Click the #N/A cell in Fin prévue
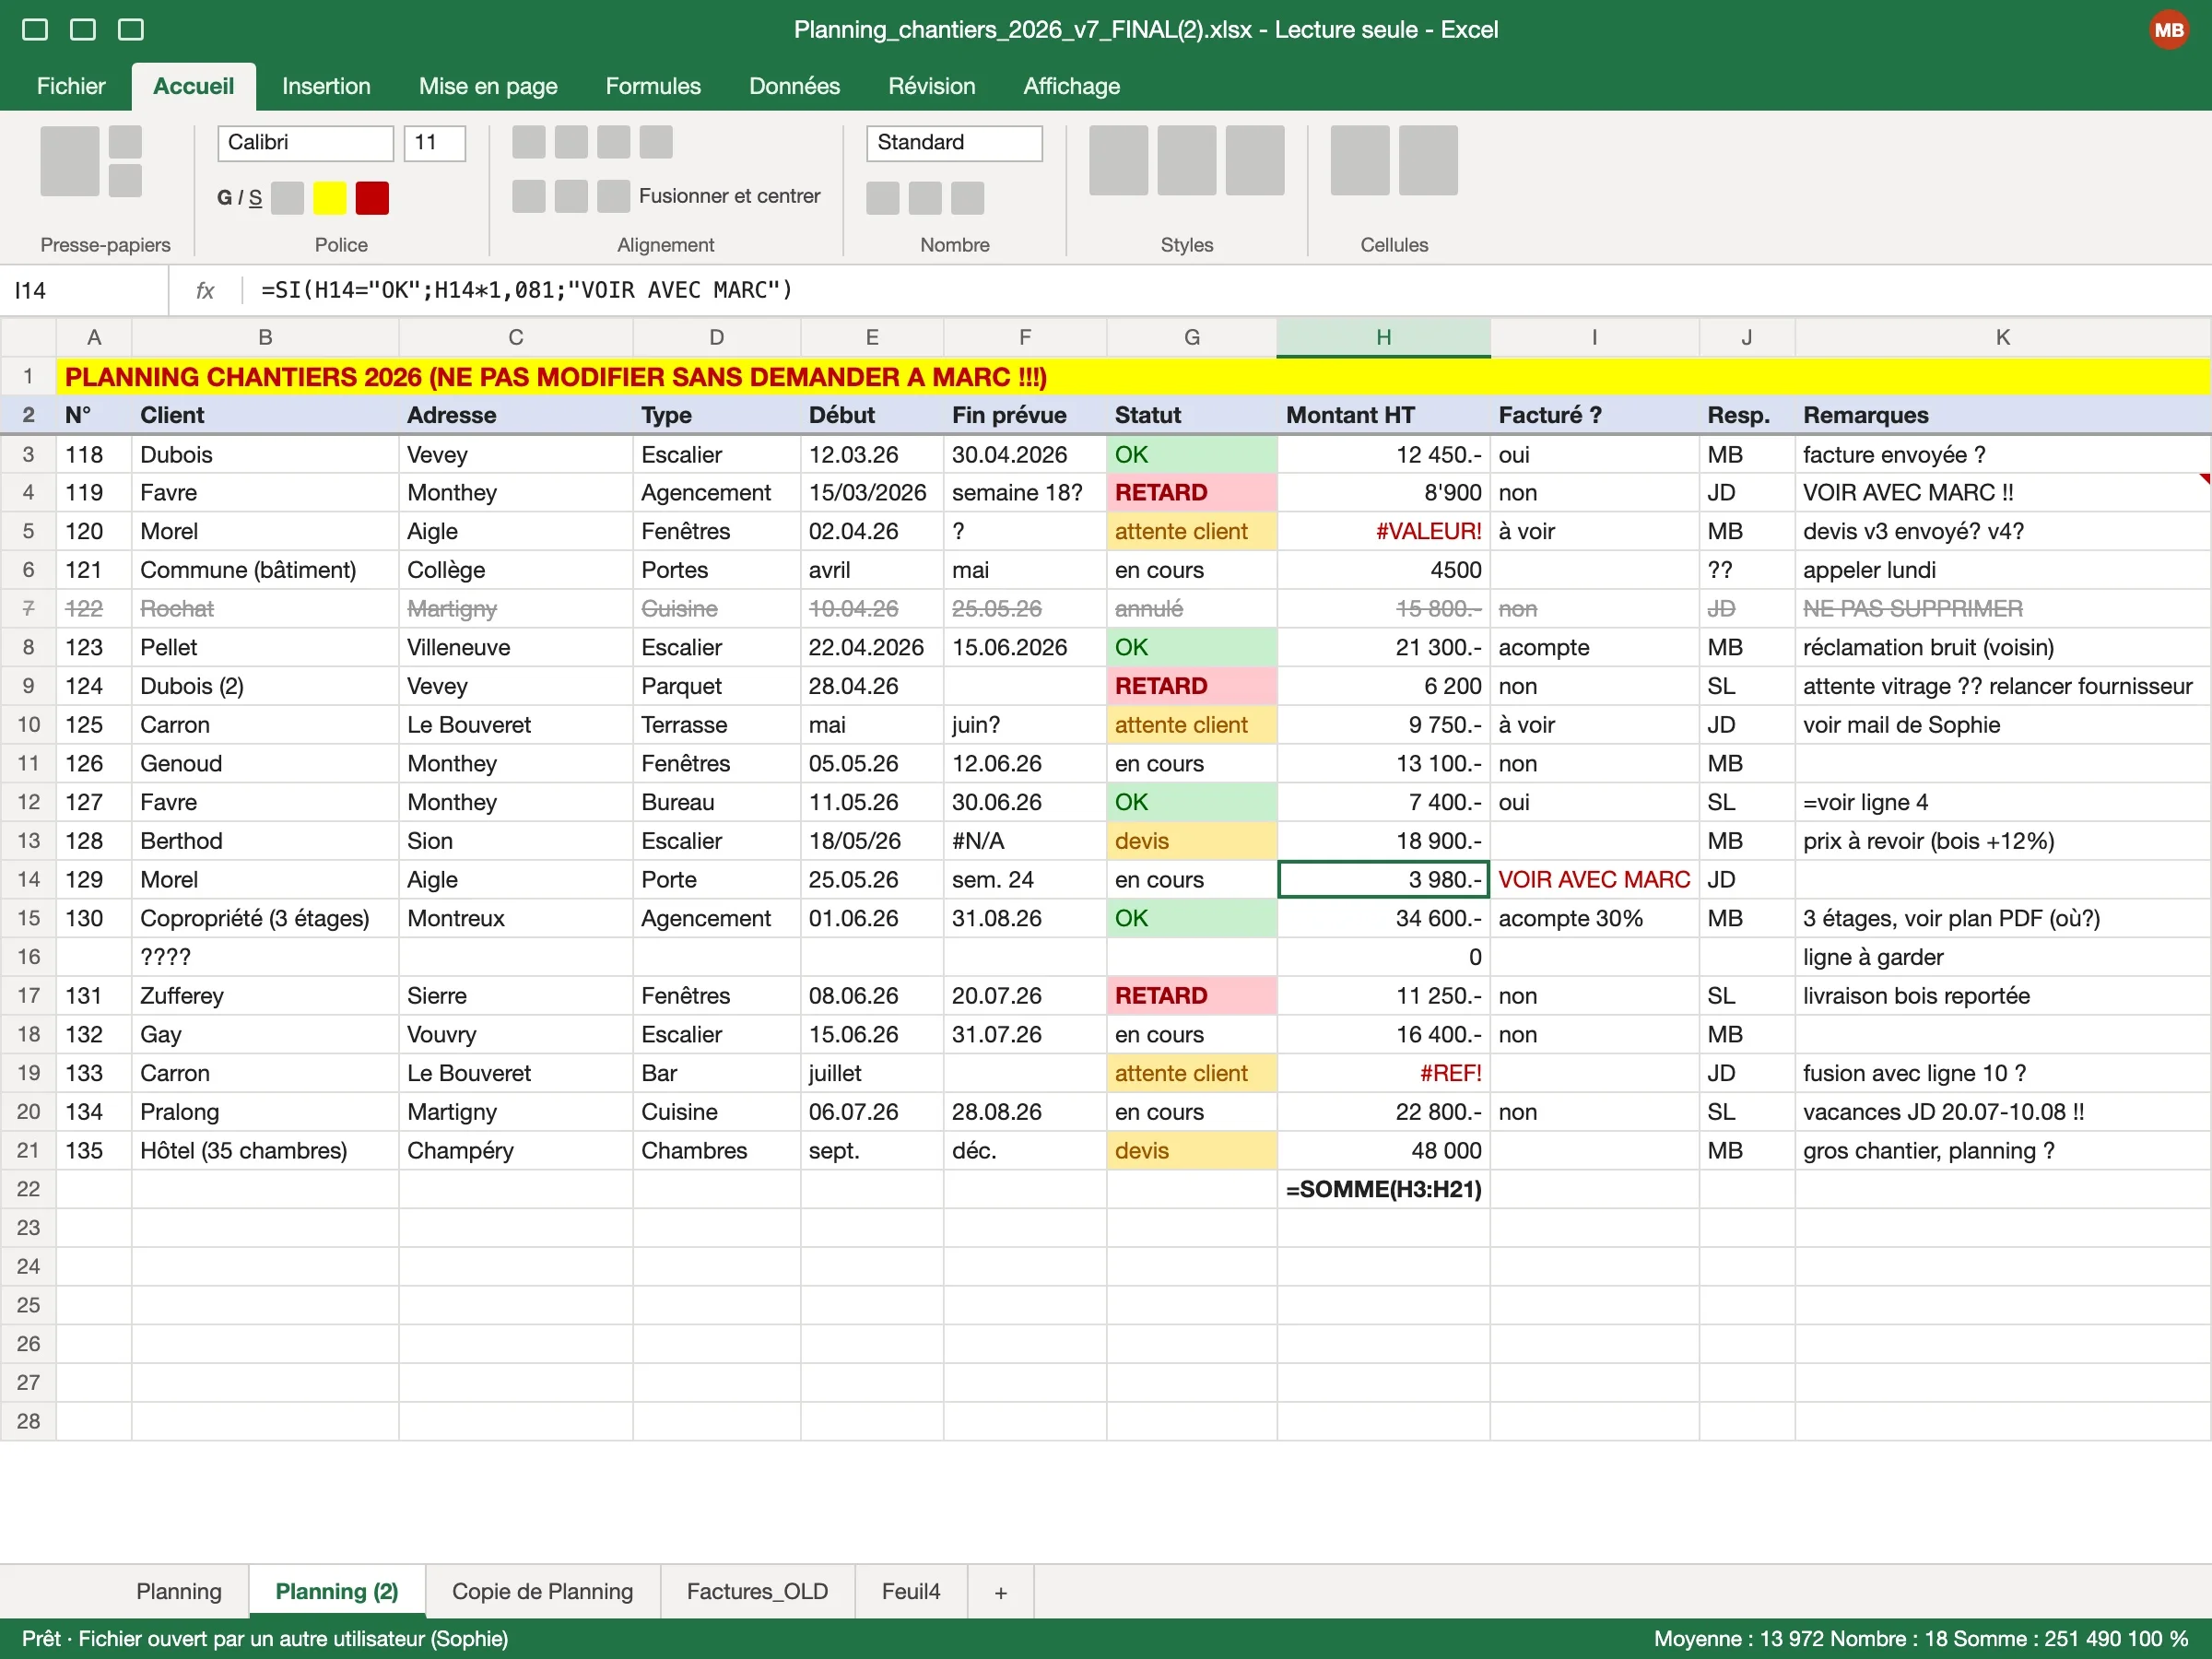Screen dimensions: 2212x1659 point(1024,841)
